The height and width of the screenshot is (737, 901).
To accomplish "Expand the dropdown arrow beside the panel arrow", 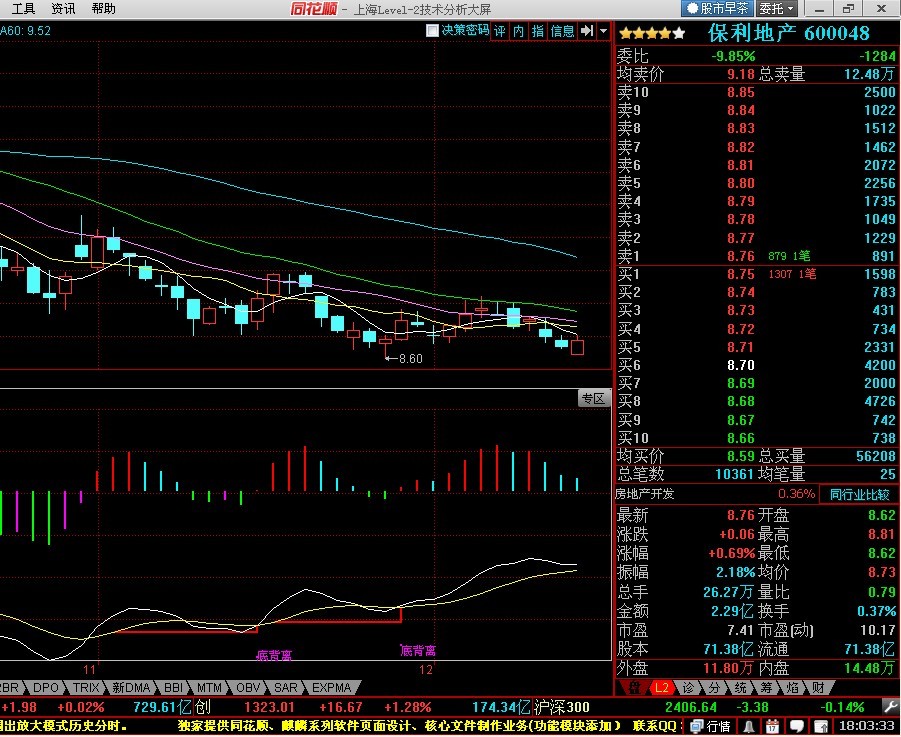I will [603, 31].
